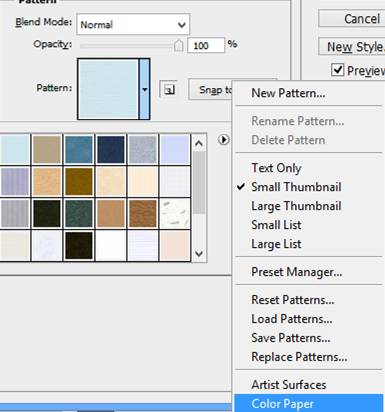Toggle the Preview checkbox

338,70
